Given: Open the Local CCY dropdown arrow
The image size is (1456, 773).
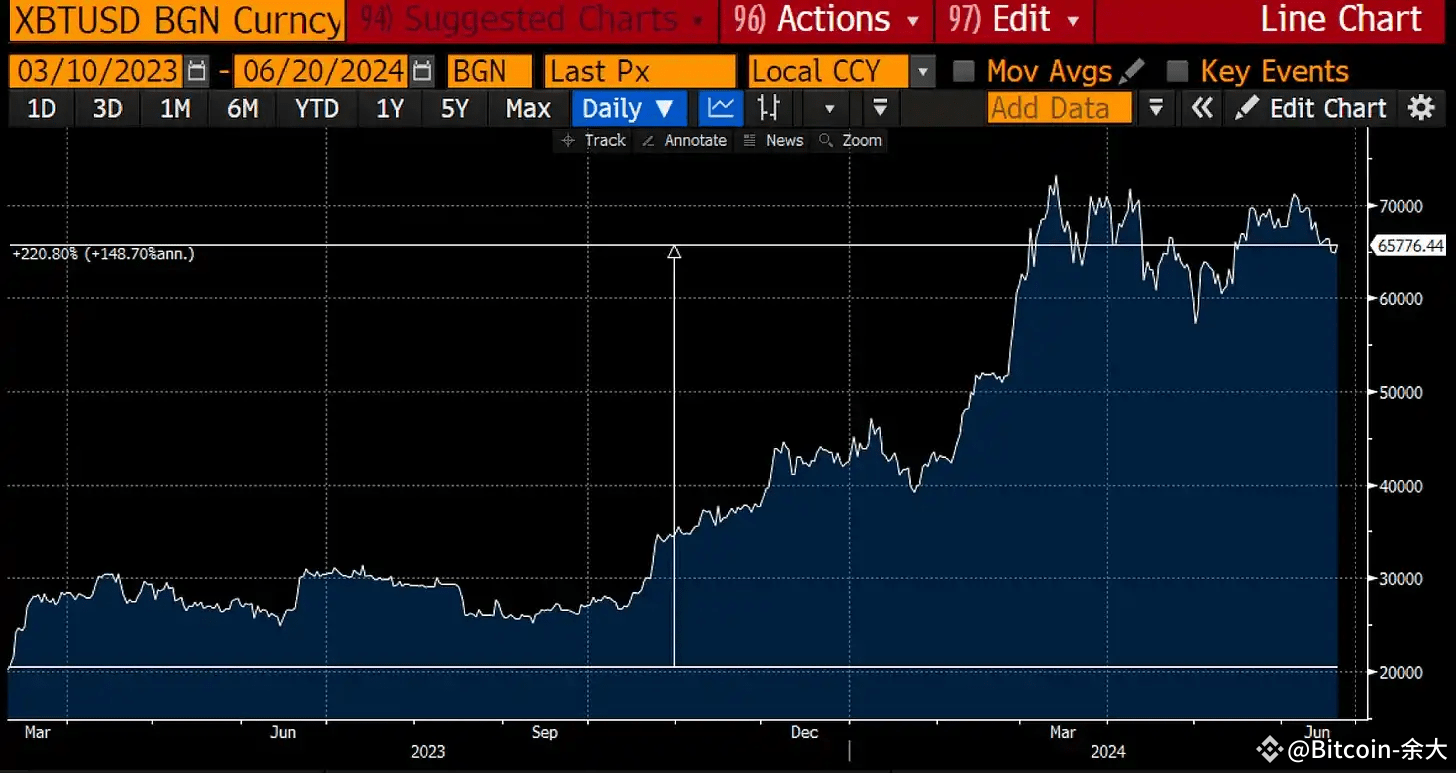Looking at the screenshot, I should [x=924, y=72].
